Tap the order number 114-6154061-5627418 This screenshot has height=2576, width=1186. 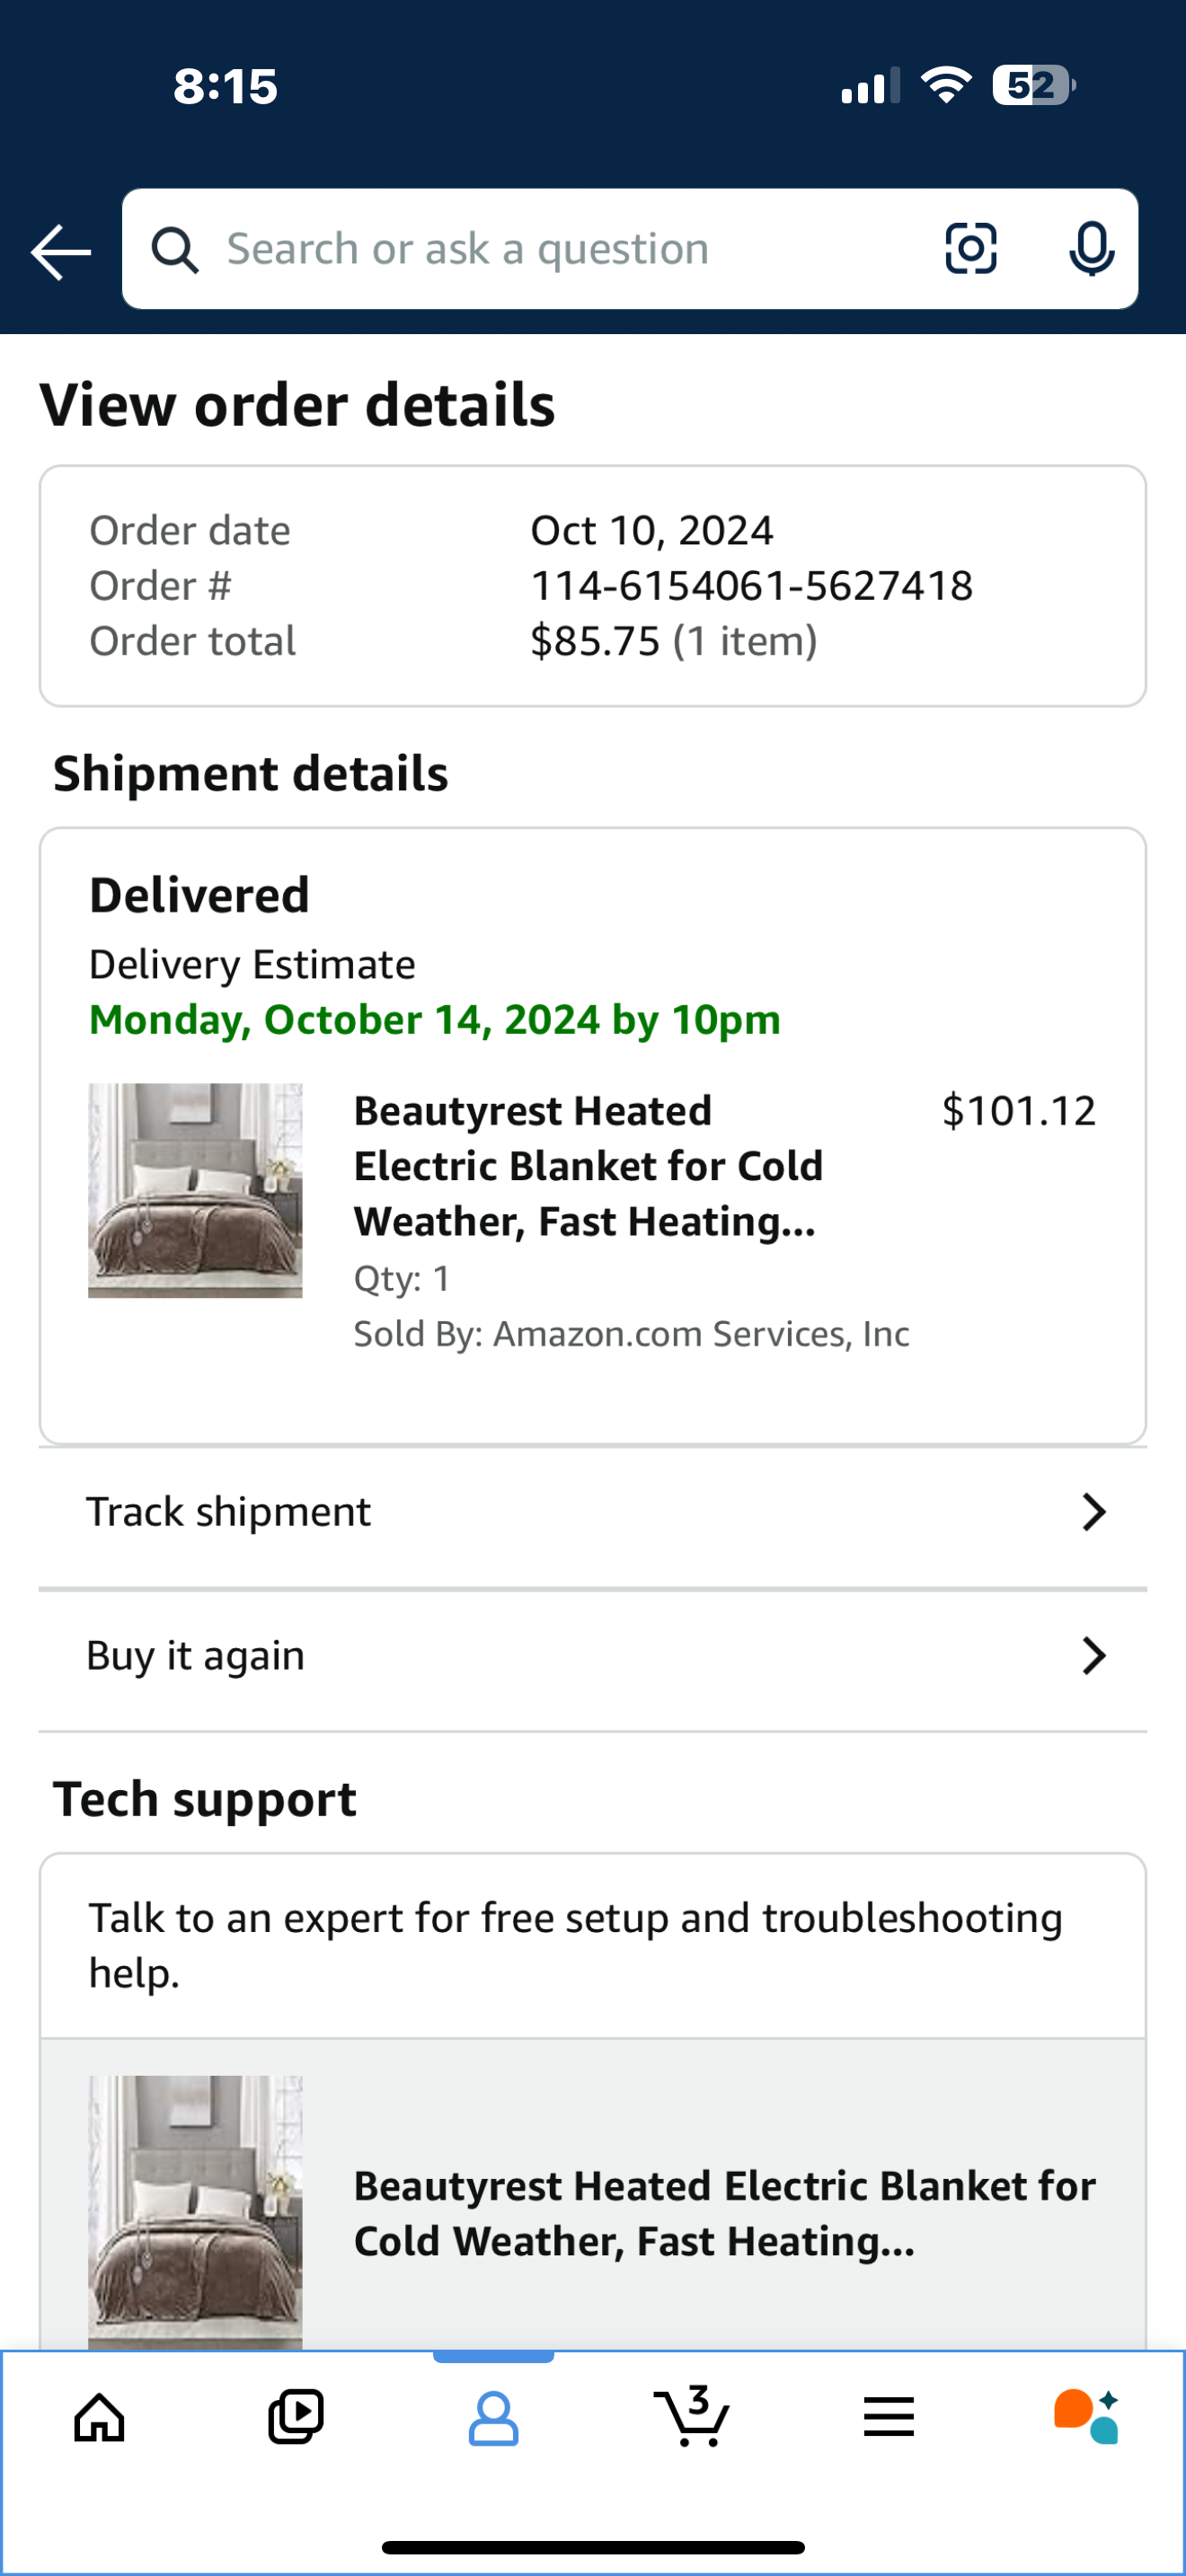click(x=751, y=586)
